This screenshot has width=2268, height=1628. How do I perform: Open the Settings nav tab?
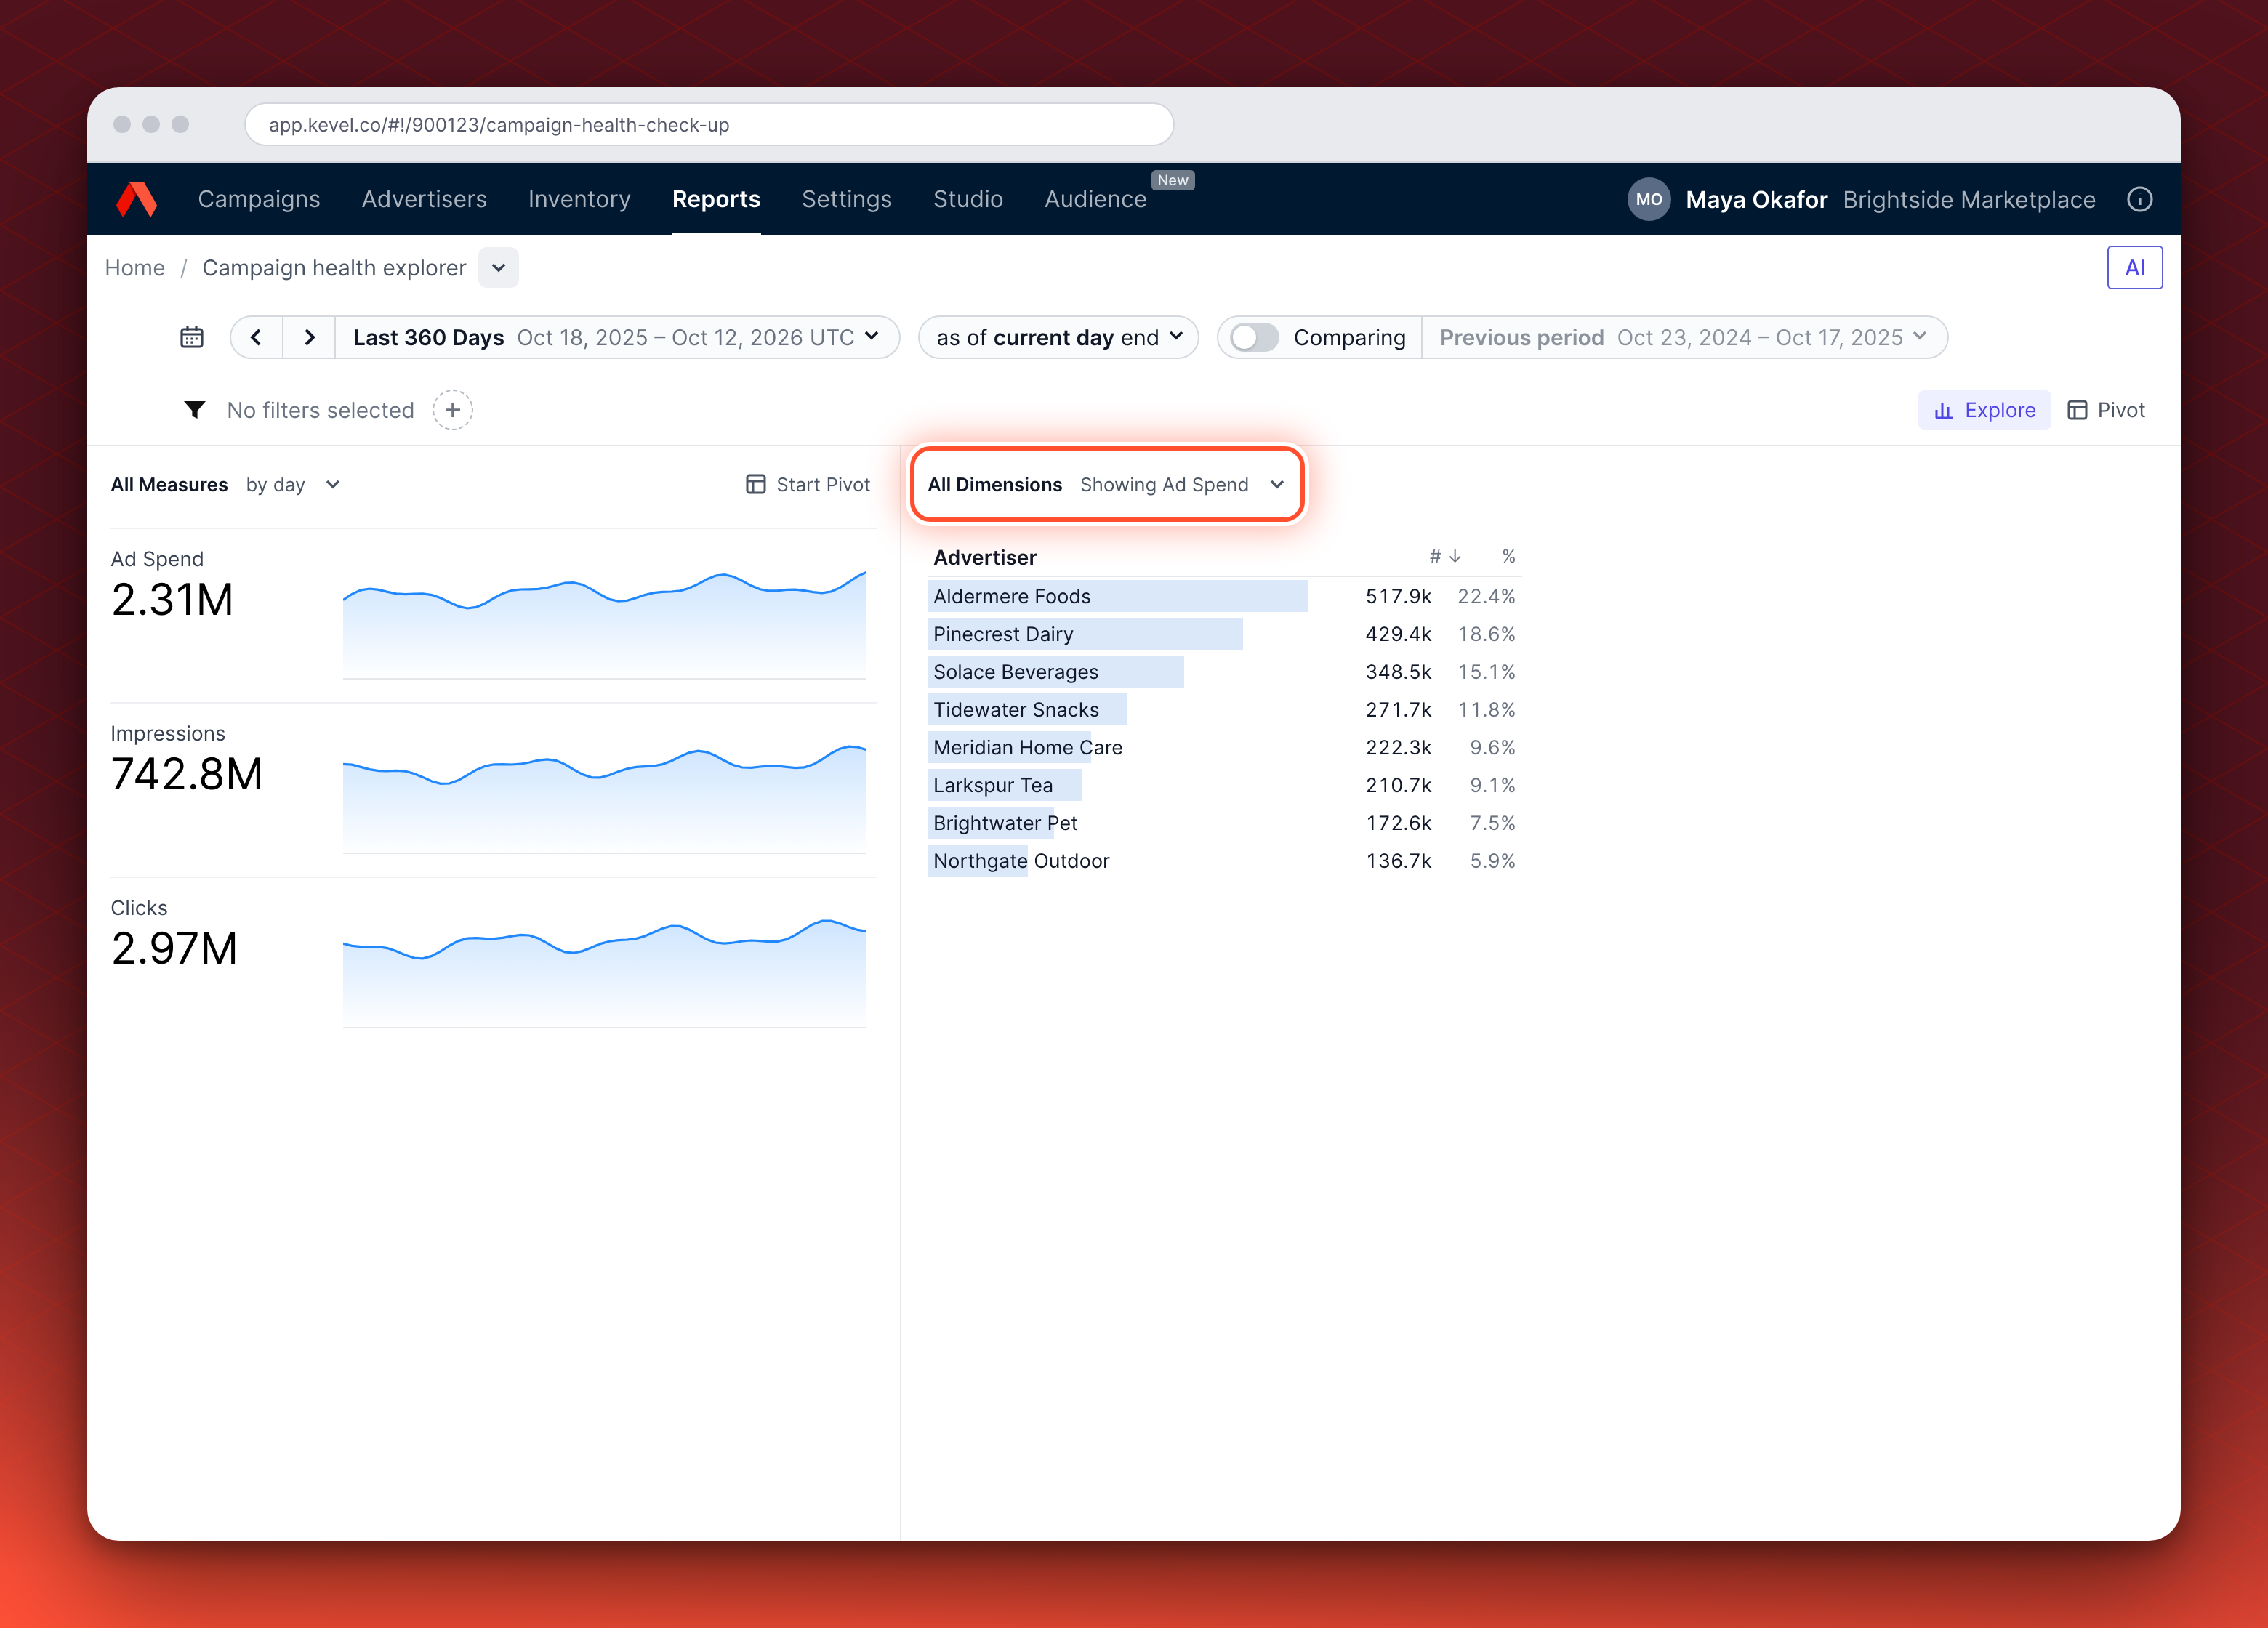pyautogui.click(x=846, y=200)
